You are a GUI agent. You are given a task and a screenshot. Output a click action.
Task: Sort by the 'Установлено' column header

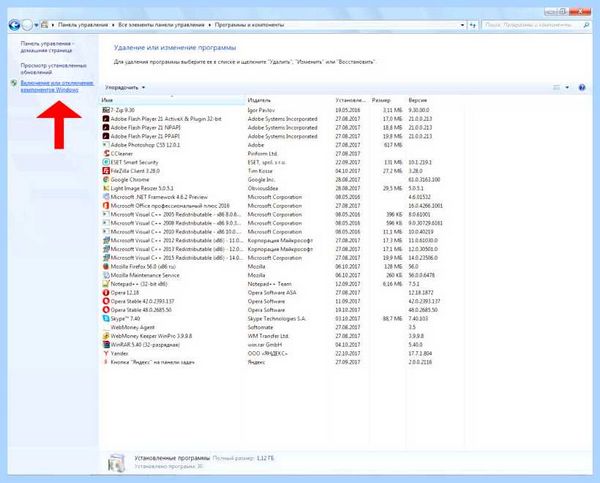point(351,100)
